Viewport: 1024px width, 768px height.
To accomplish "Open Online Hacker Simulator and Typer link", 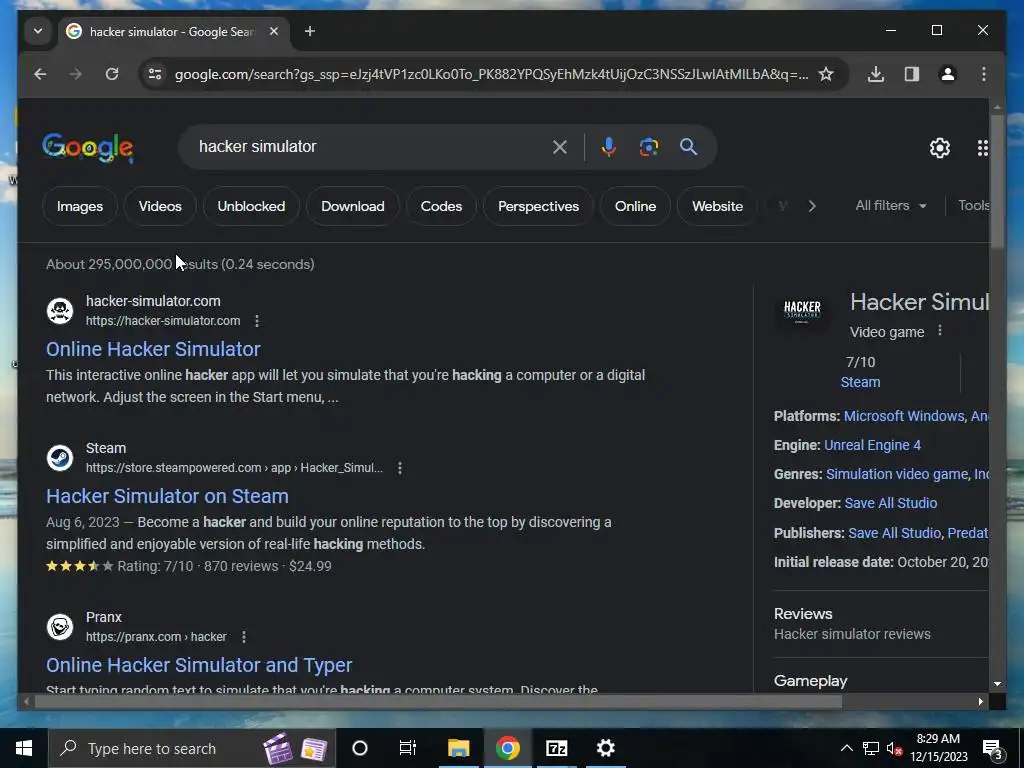I will 199,665.
